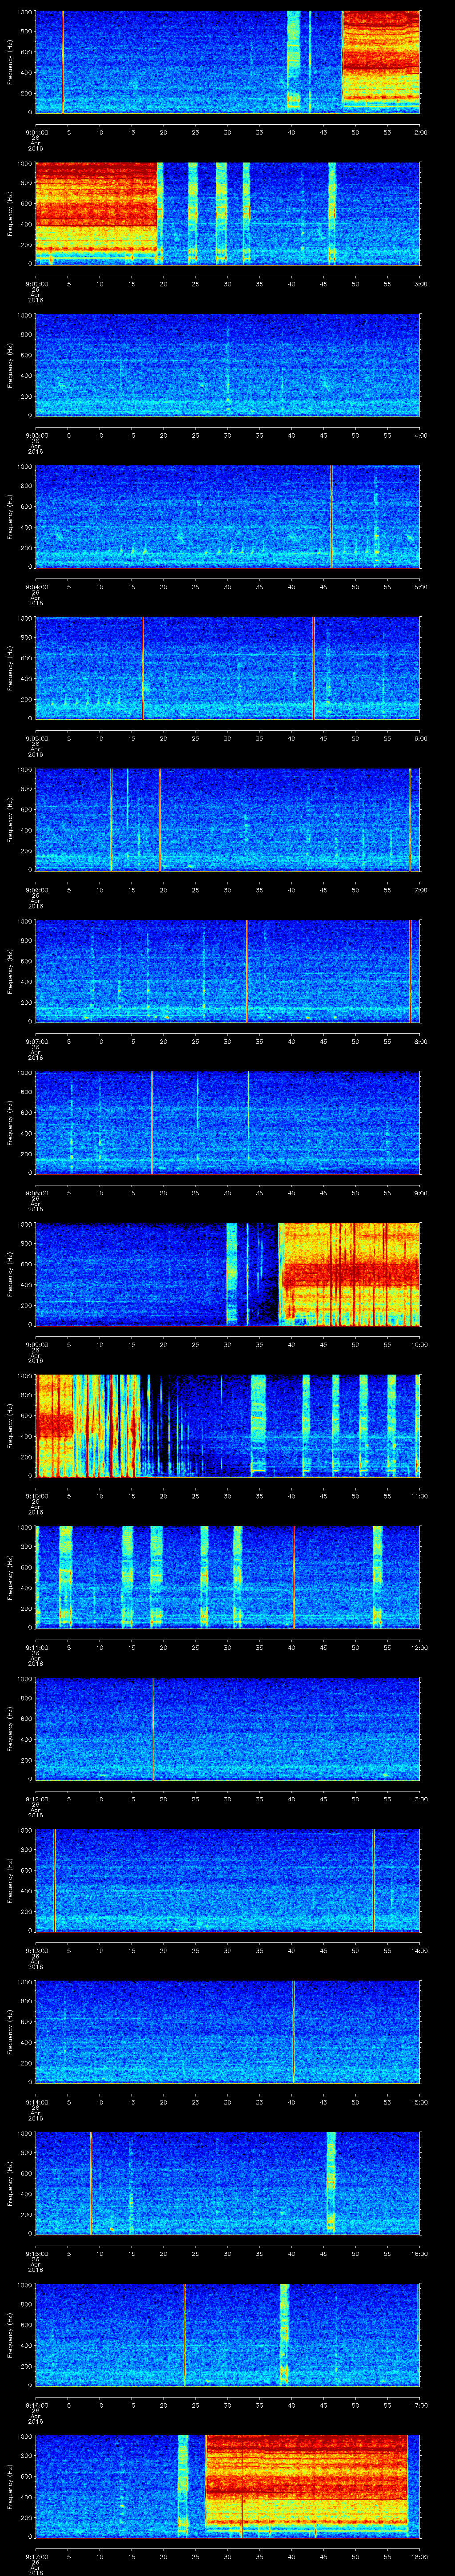
Task: Click the "3:00" end time label
Action: [420, 284]
